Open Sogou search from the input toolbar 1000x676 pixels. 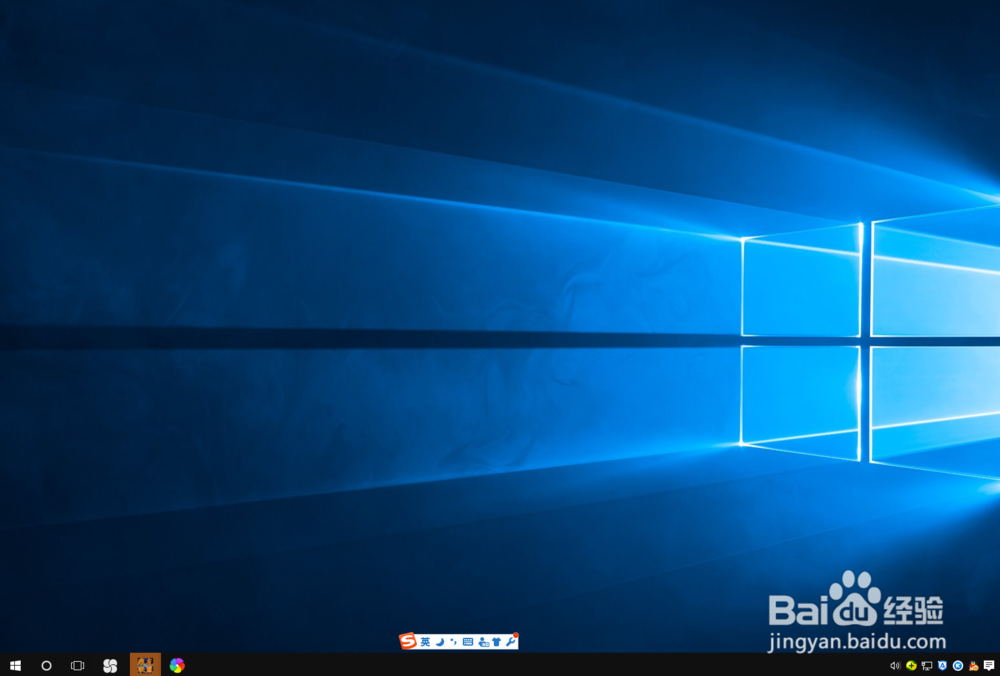click(x=481, y=642)
